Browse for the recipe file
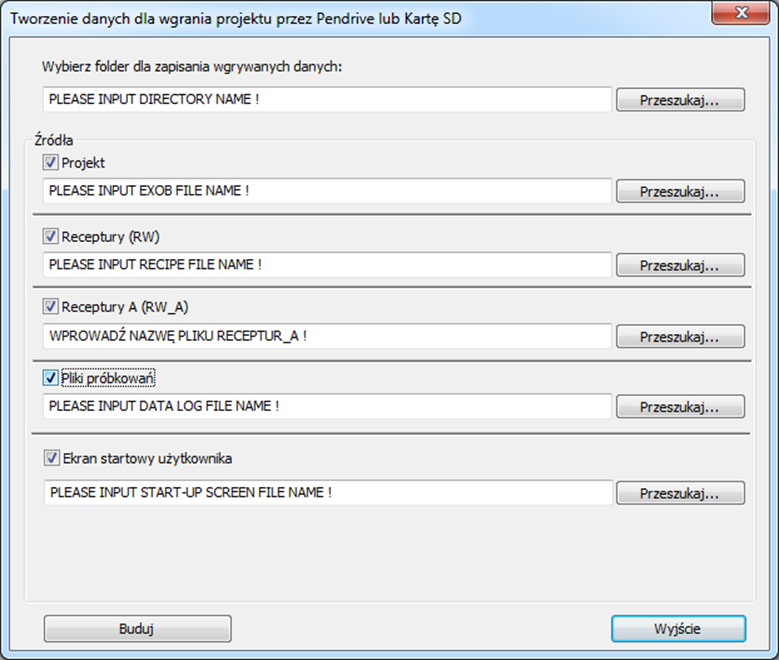 point(680,265)
